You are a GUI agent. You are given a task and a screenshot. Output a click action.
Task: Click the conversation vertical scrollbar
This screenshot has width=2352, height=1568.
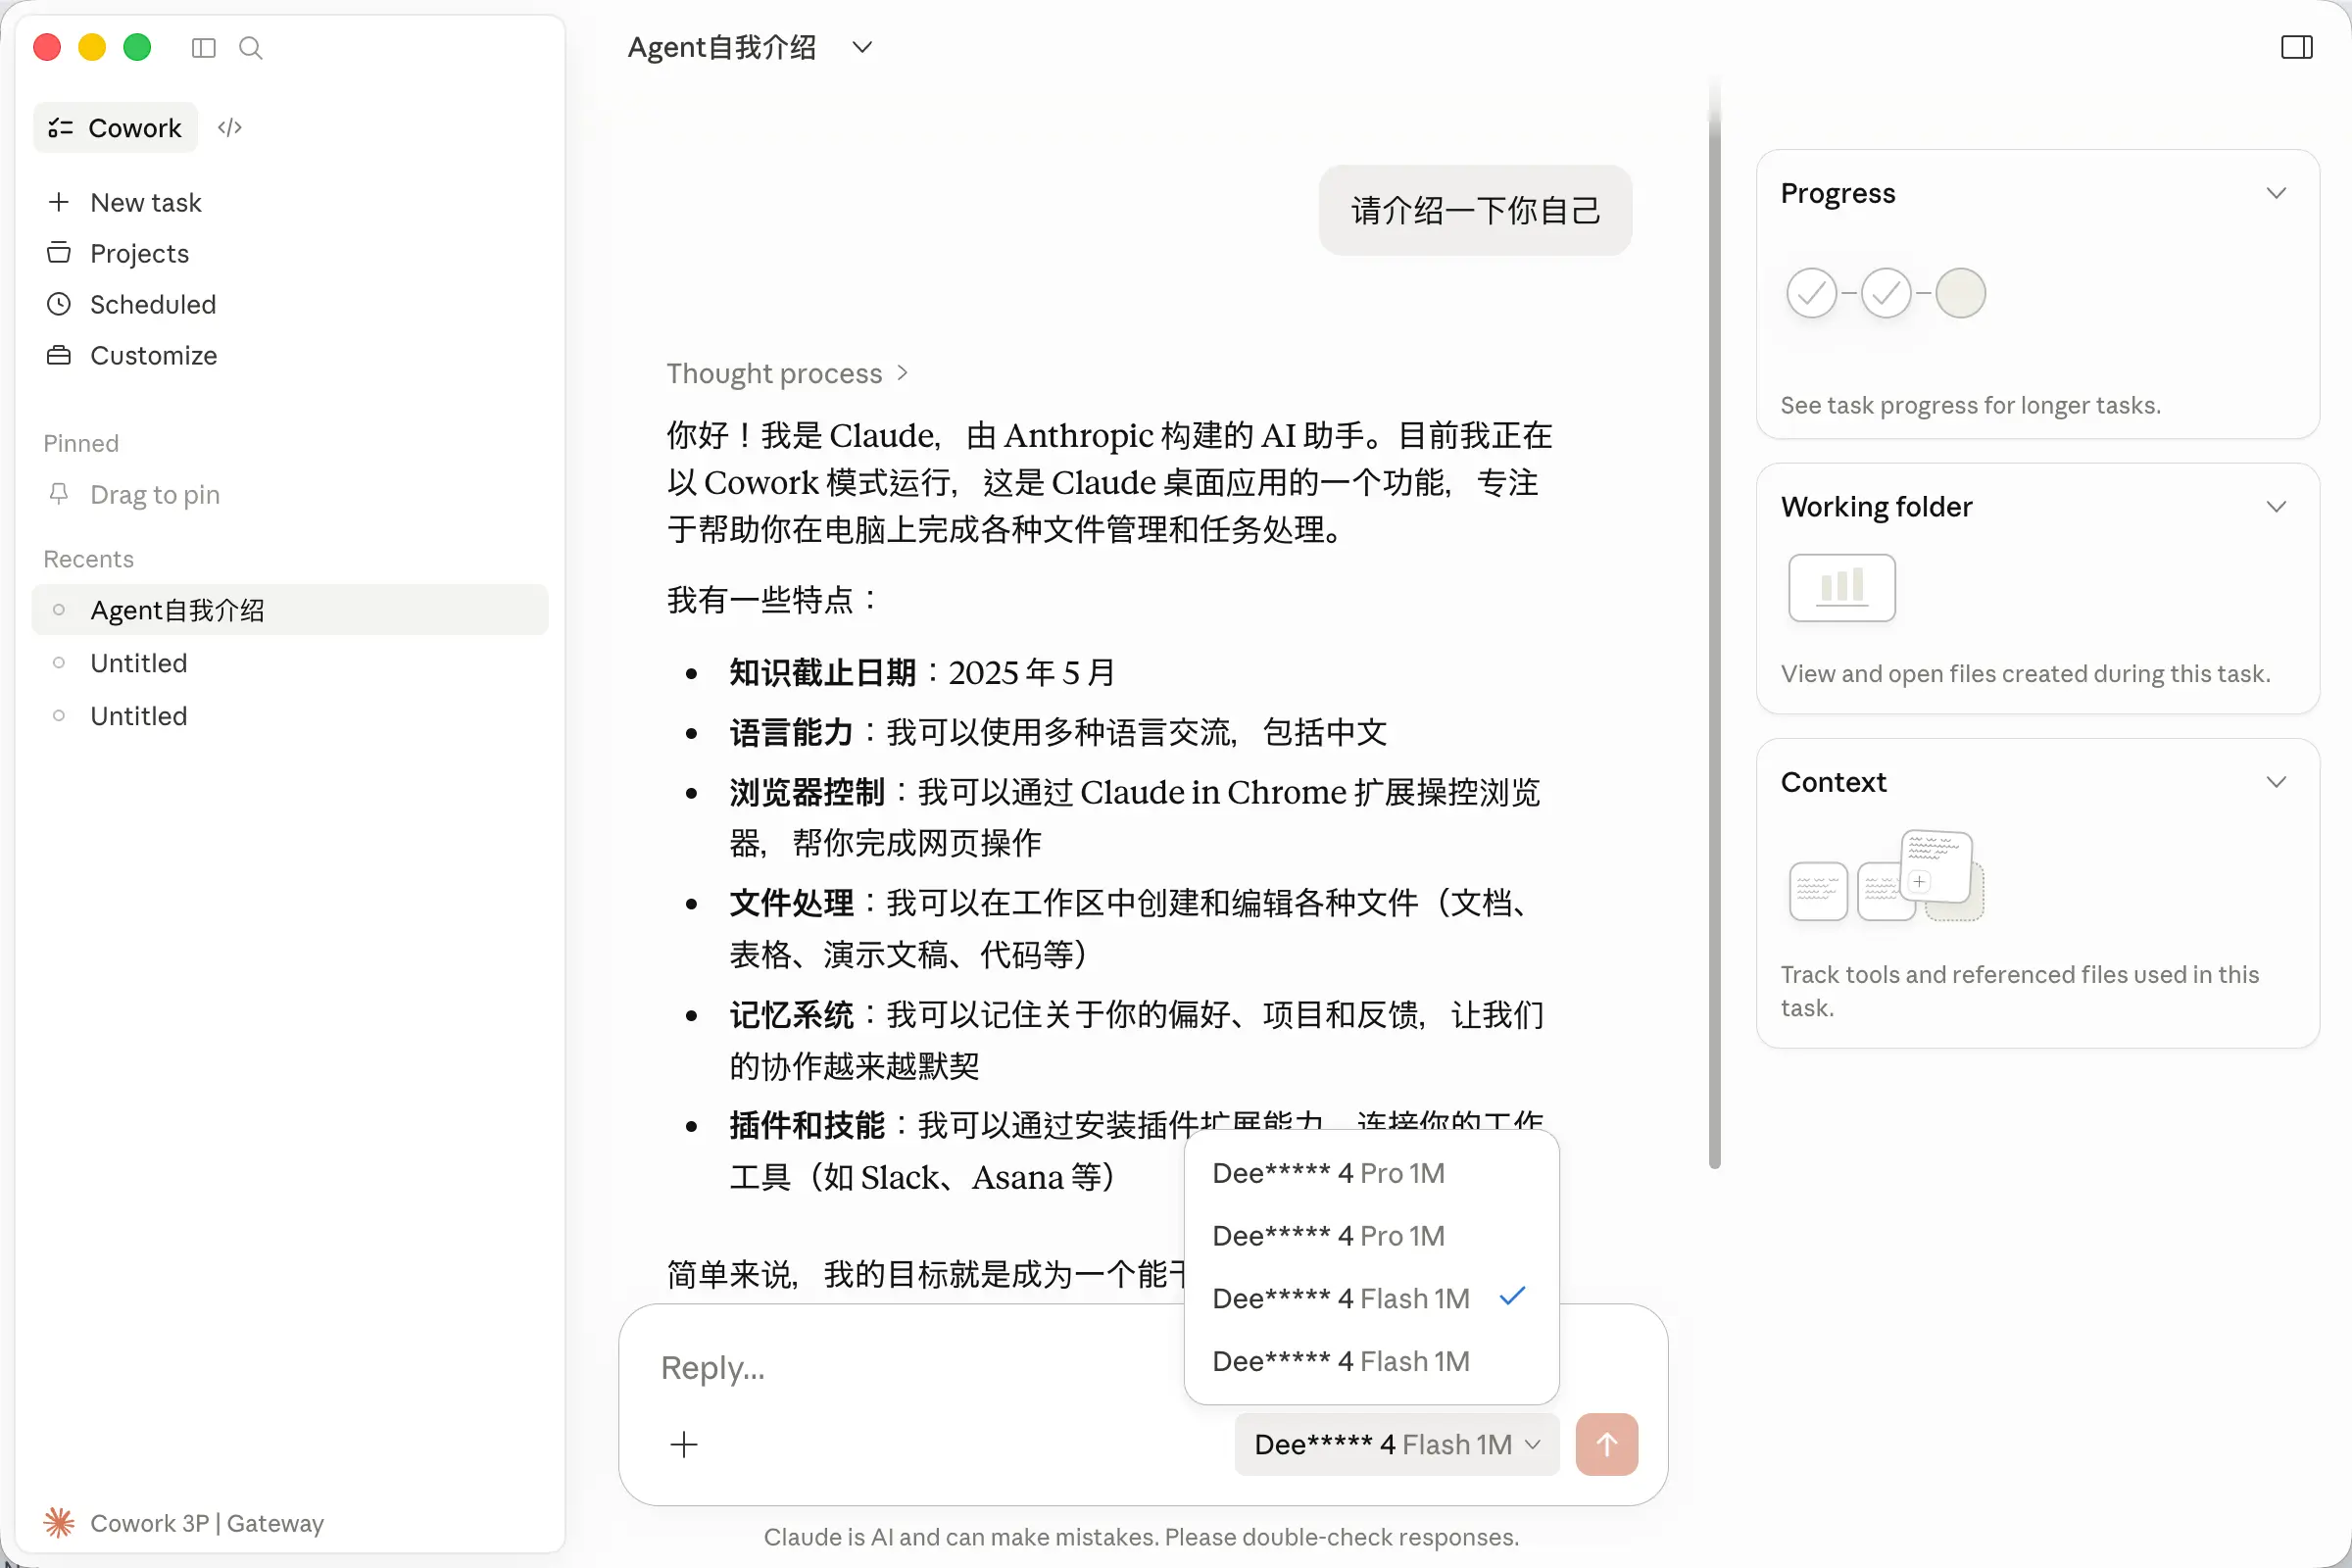click(1714, 640)
